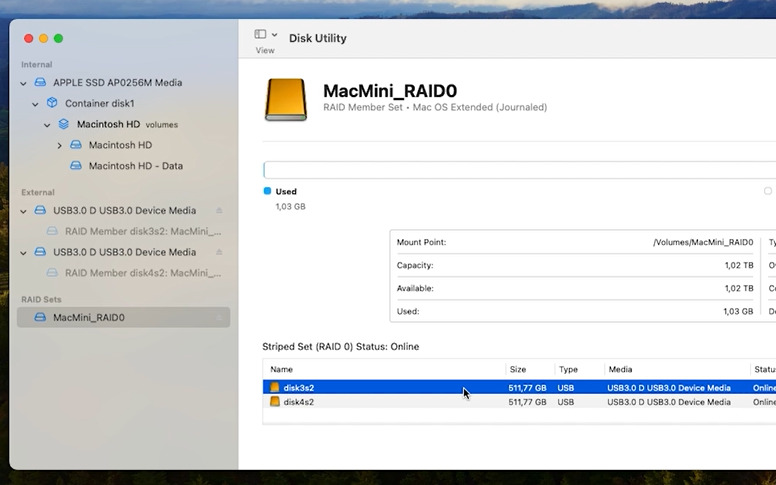The image size is (776, 485).
Task: Select the disk4s2 row in member table
Action: 519,402
